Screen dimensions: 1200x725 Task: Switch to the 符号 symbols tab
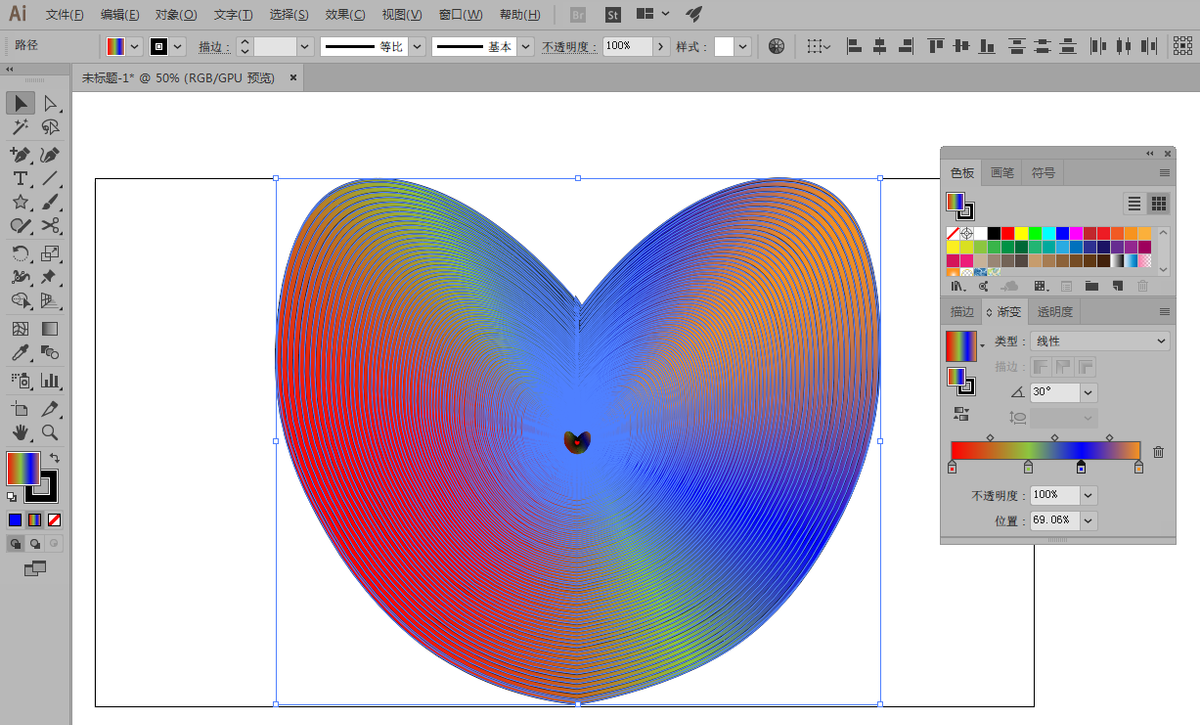tap(1043, 172)
